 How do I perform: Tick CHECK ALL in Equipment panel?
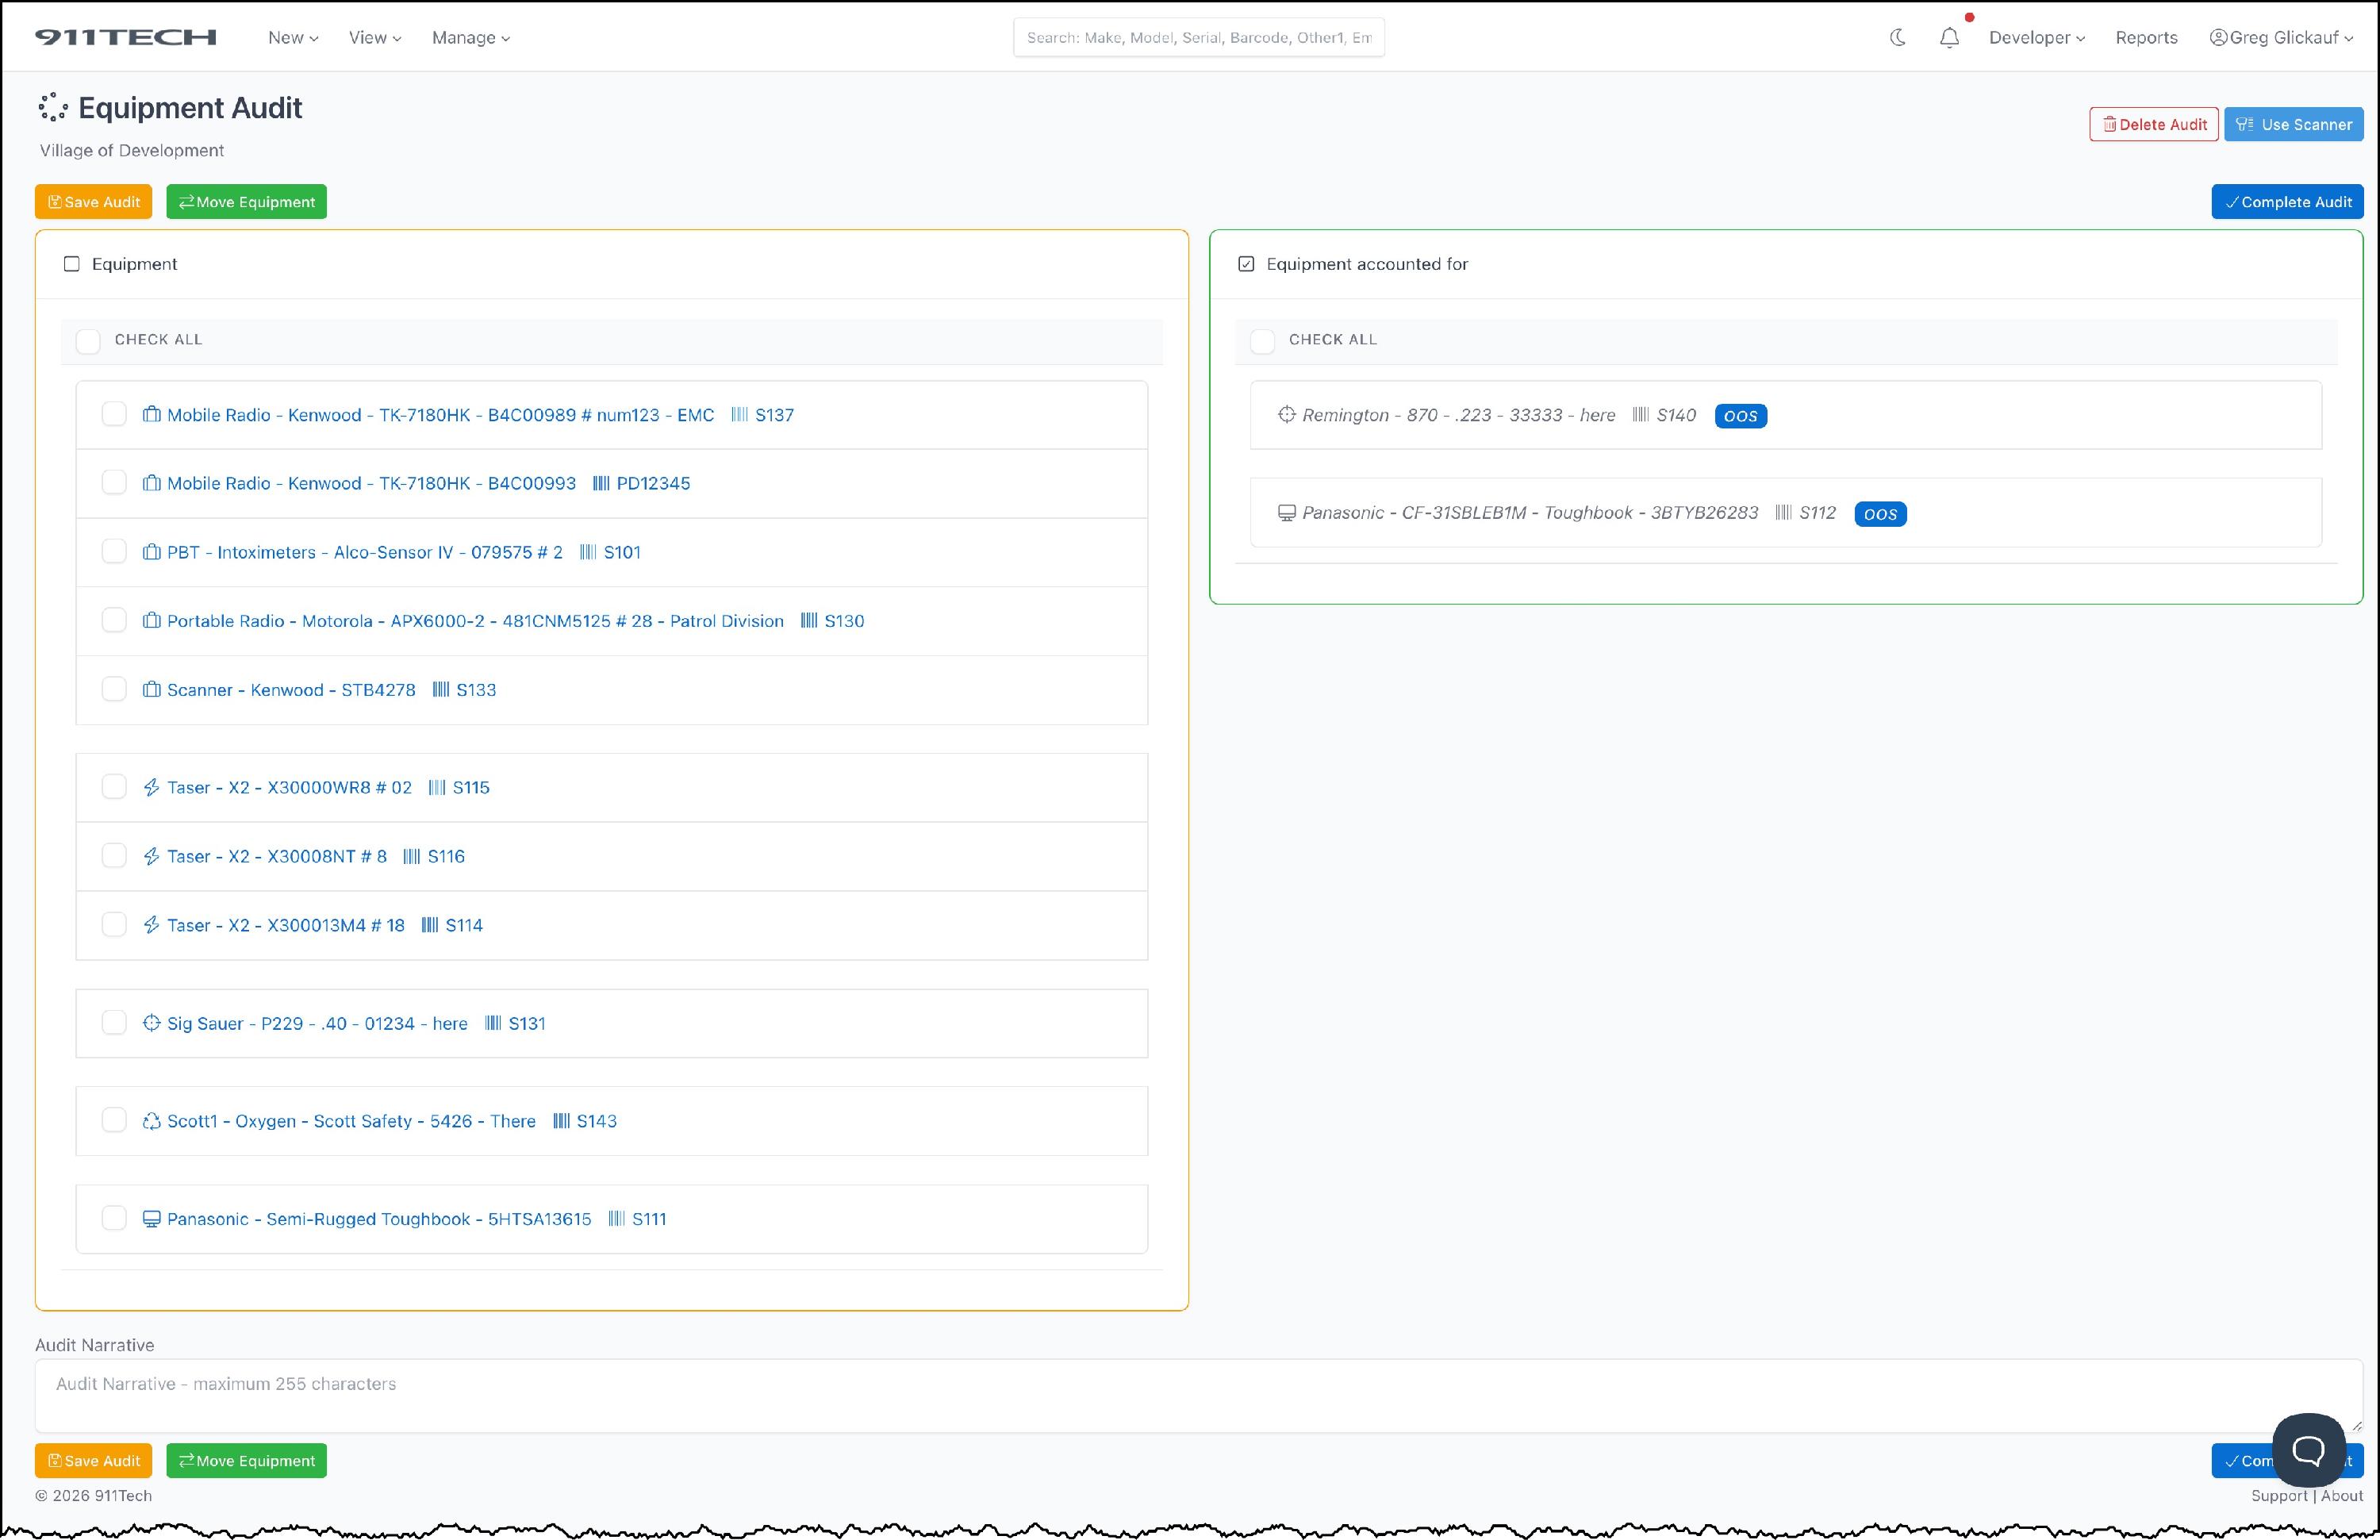pyautogui.click(x=88, y=341)
